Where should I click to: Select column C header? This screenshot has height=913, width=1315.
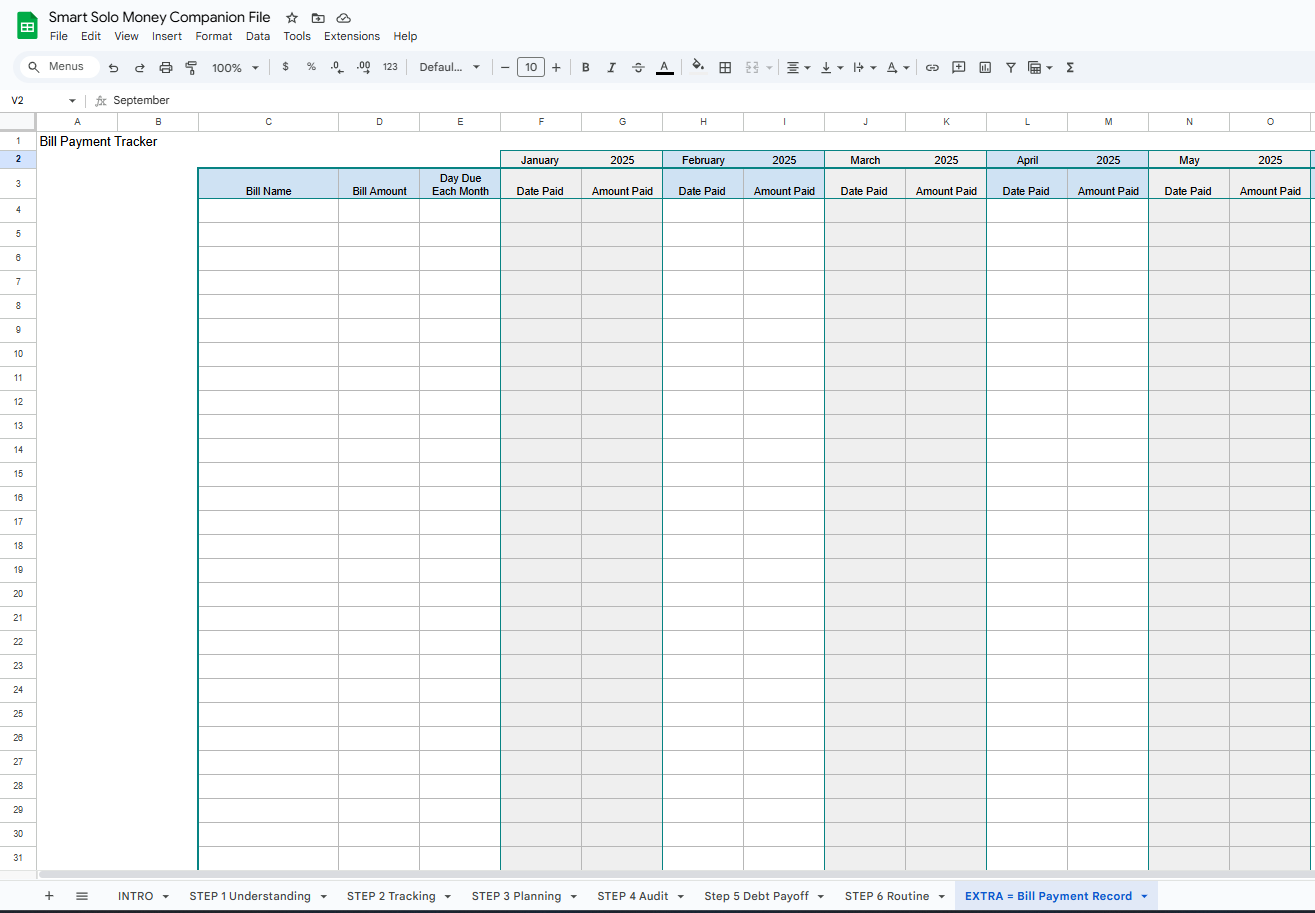[269, 122]
